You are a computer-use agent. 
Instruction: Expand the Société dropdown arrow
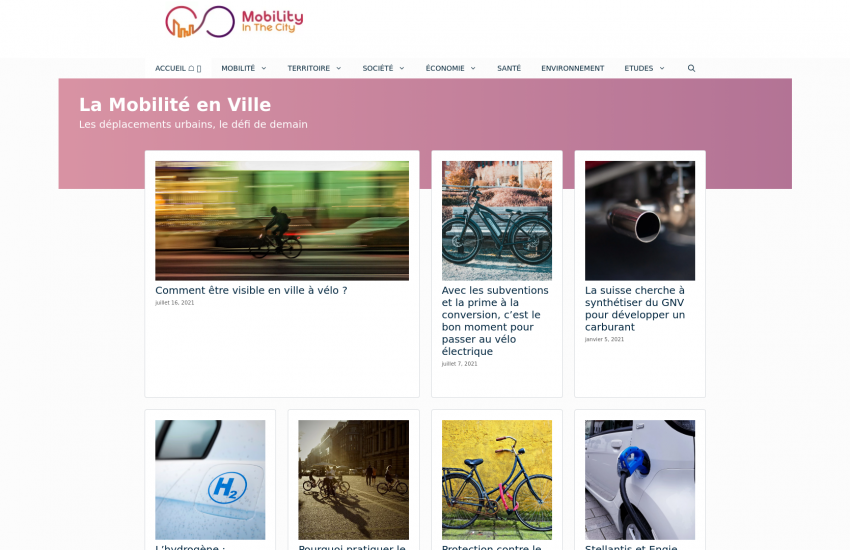click(x=402, y=68)
